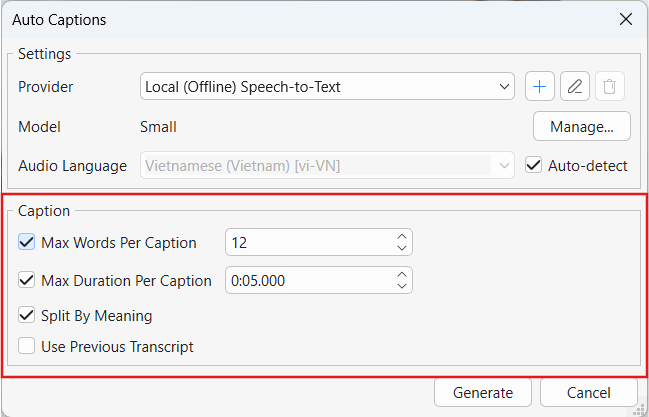Open the Provider dropdown
Image resolution: width=649 pixels, height=417 pixels.
[327, 87]
